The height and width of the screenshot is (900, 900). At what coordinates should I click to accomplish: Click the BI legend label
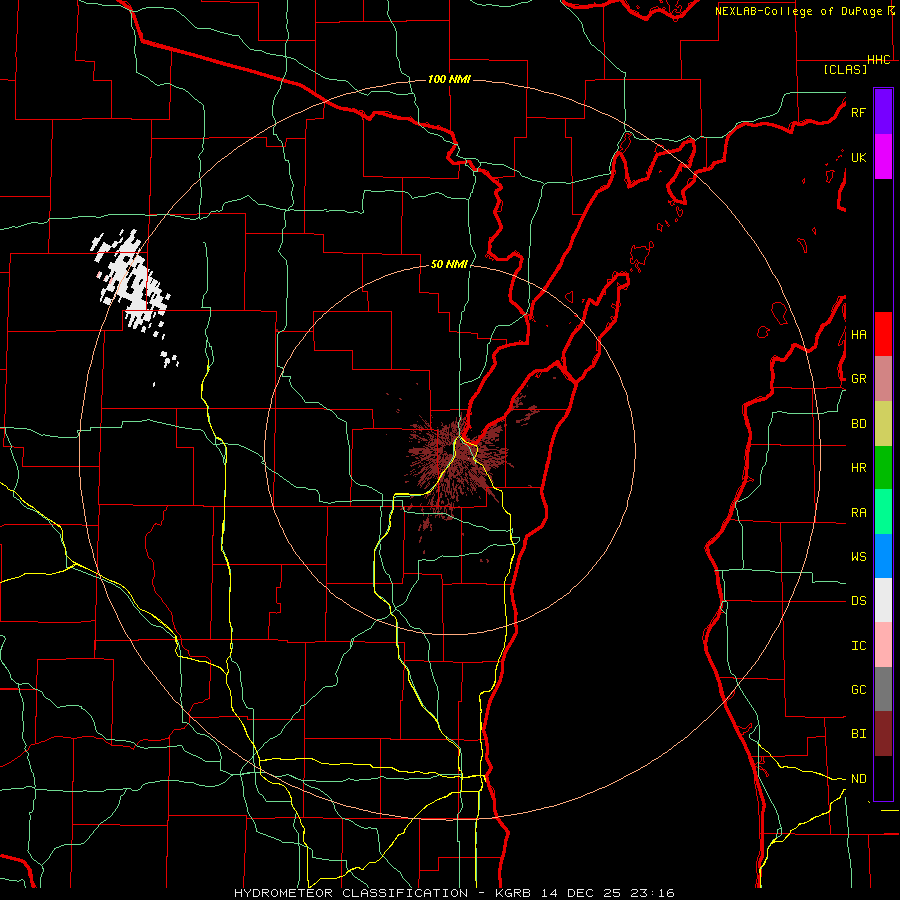pyautogui.click(x=858, y=734)
